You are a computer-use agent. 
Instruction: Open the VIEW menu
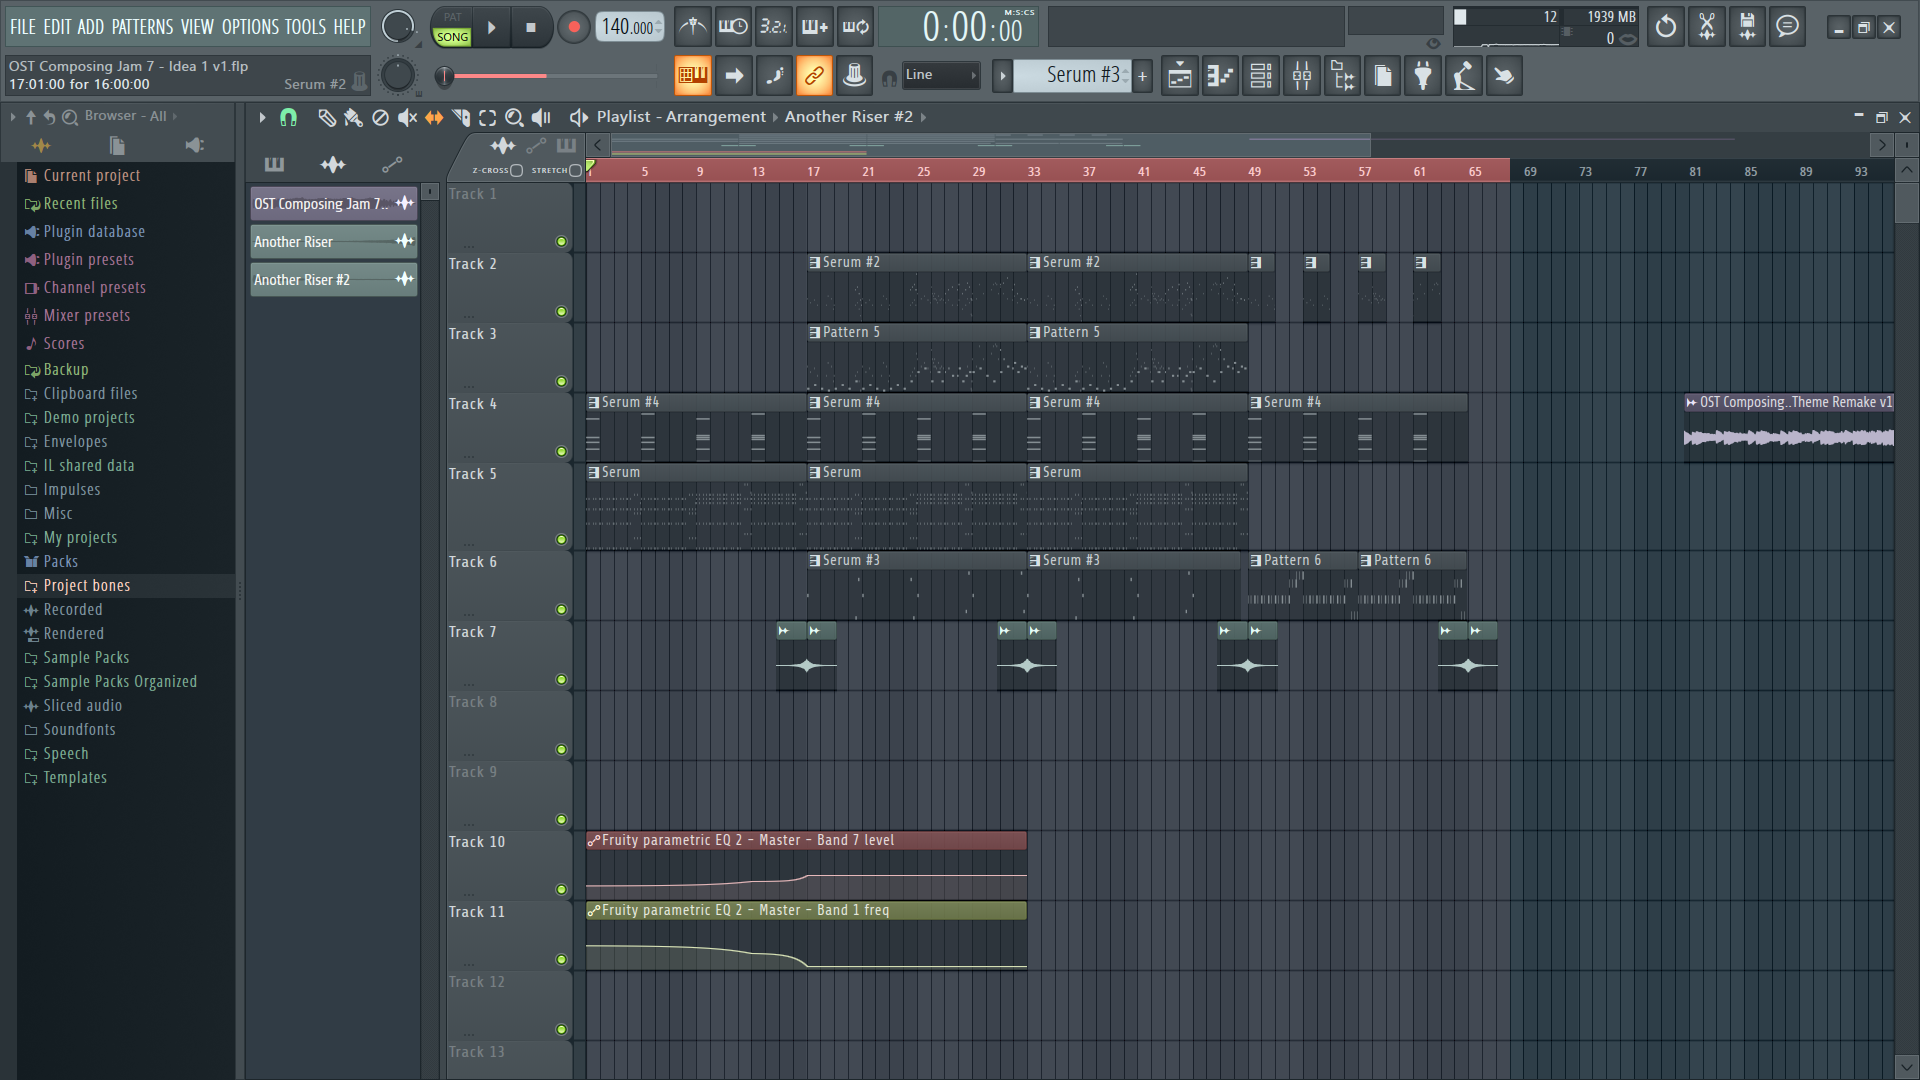coord(197,27)
